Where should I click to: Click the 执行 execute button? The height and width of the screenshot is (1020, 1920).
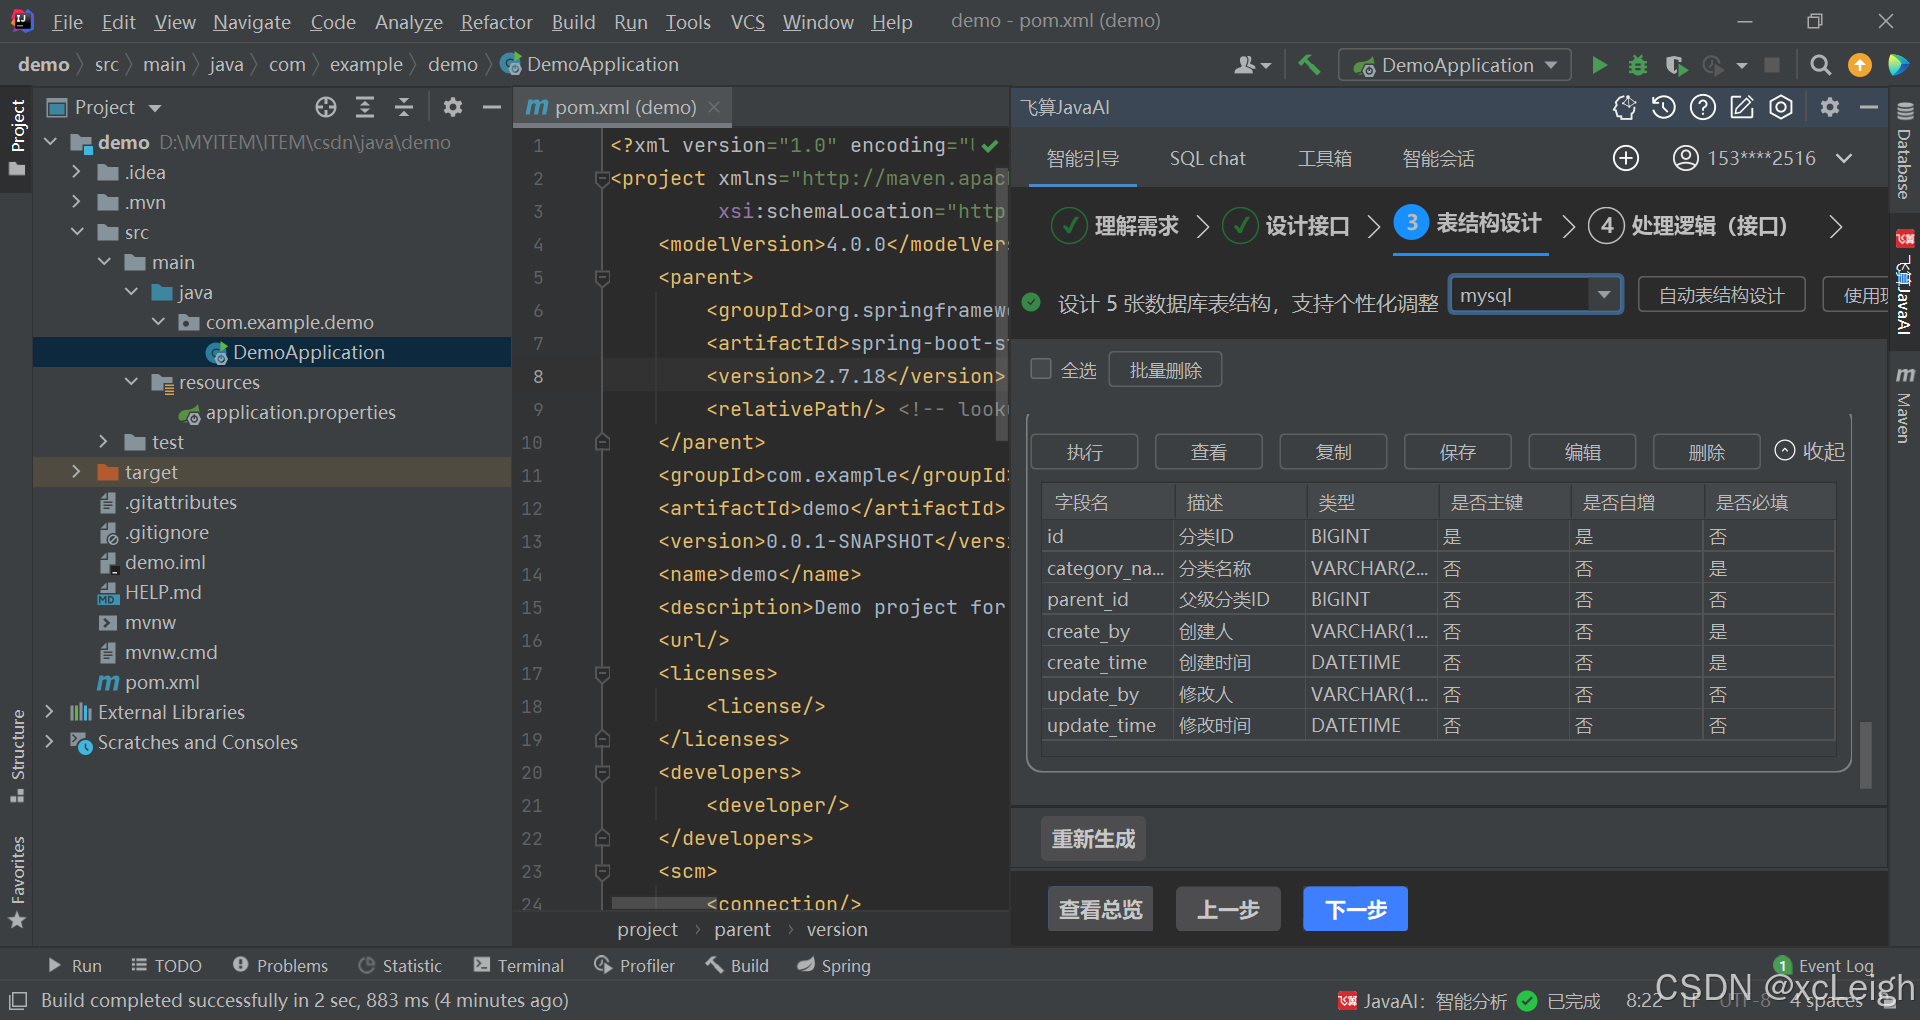(1084, 452)
